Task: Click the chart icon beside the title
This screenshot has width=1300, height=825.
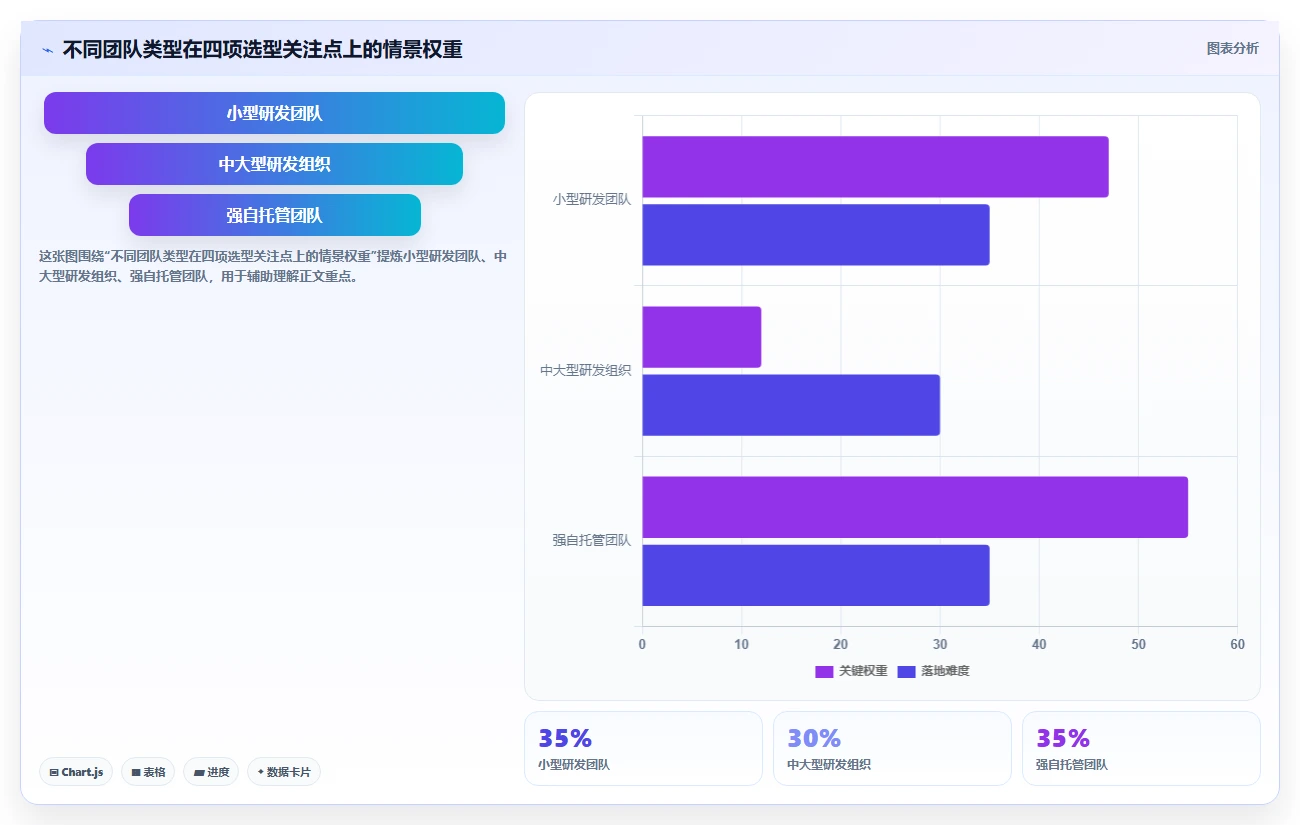Action: (x=47, y=50)
